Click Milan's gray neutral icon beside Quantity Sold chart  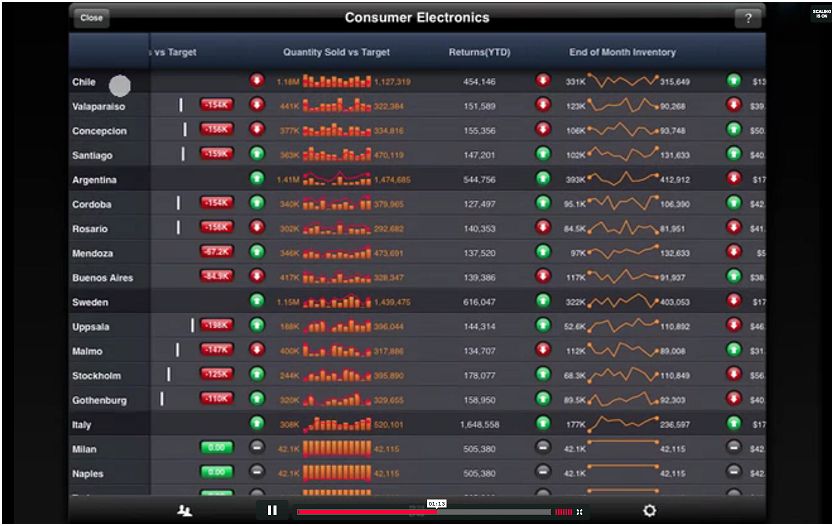[x=257, y=448]
